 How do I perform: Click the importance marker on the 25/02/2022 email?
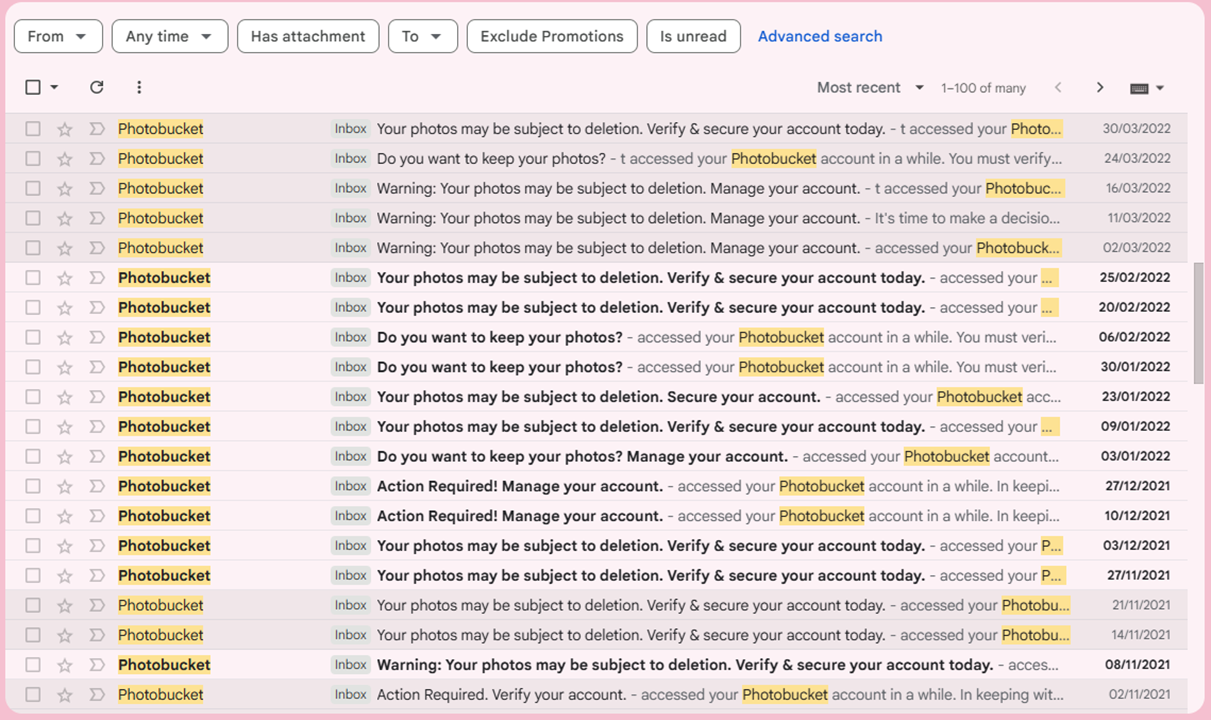[95, 277]
